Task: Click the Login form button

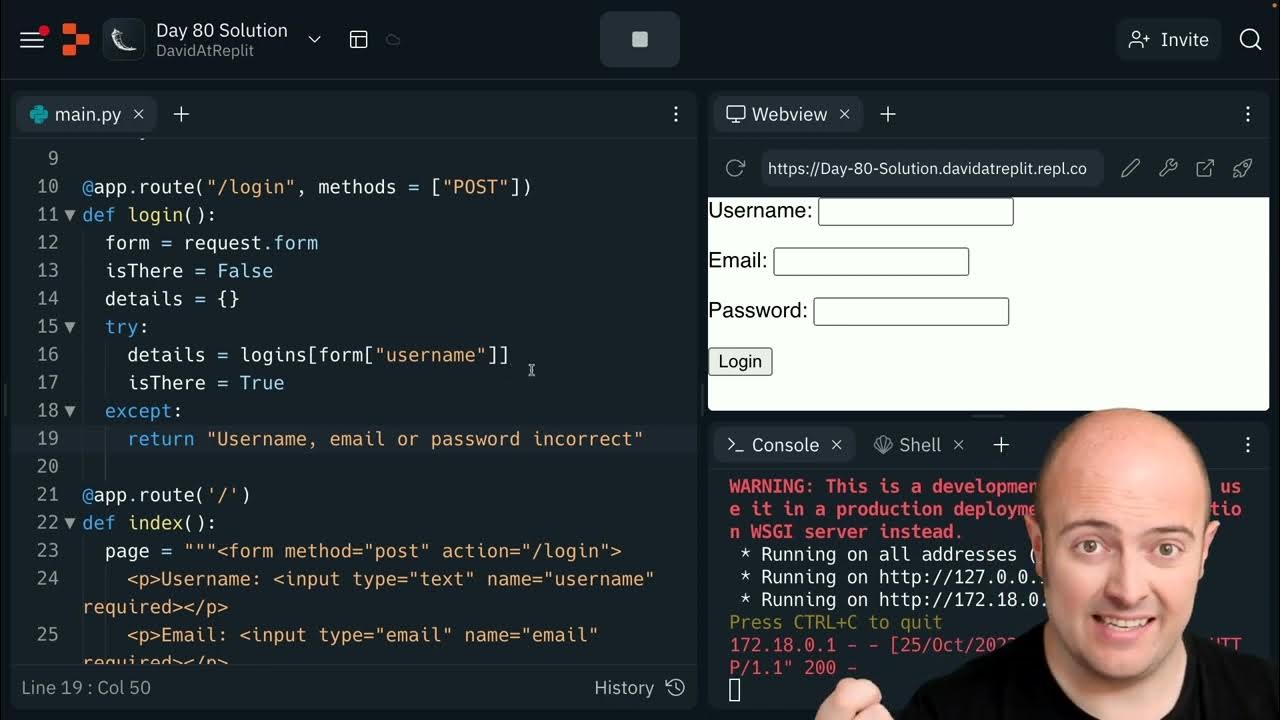Action: pos(740,361)
